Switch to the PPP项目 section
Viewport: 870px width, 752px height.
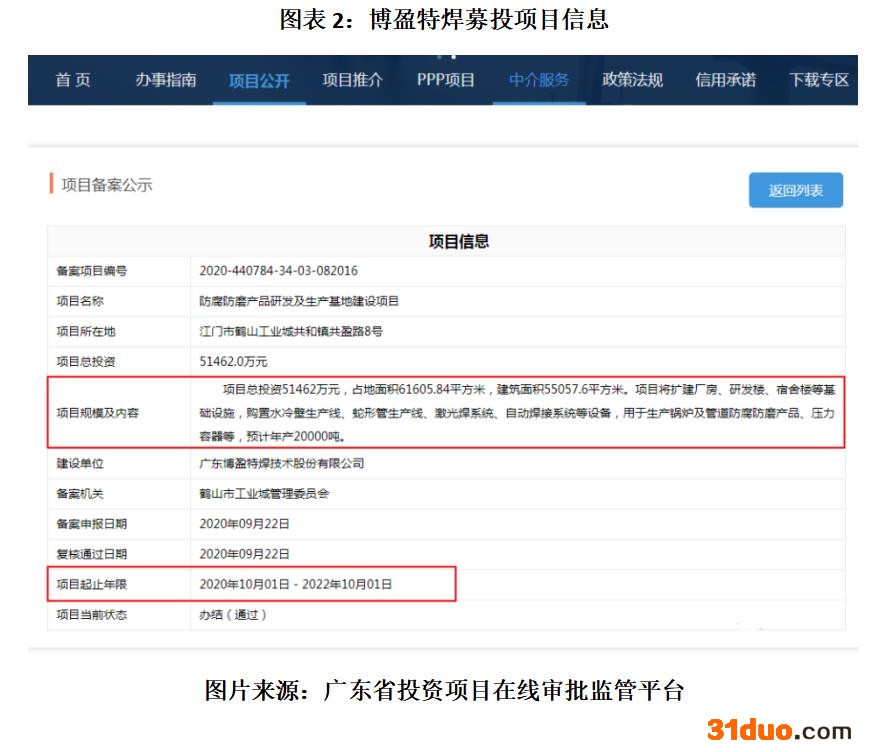[445, 80]
